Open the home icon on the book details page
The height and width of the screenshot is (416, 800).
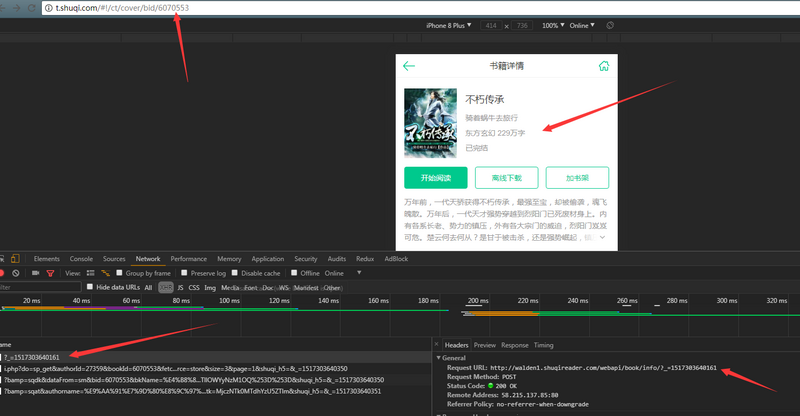coord(604,66)
